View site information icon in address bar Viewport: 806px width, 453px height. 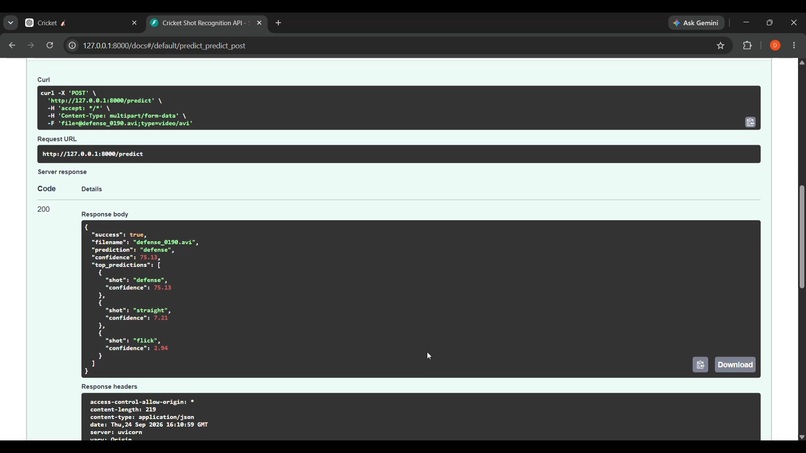coord(72,45)
